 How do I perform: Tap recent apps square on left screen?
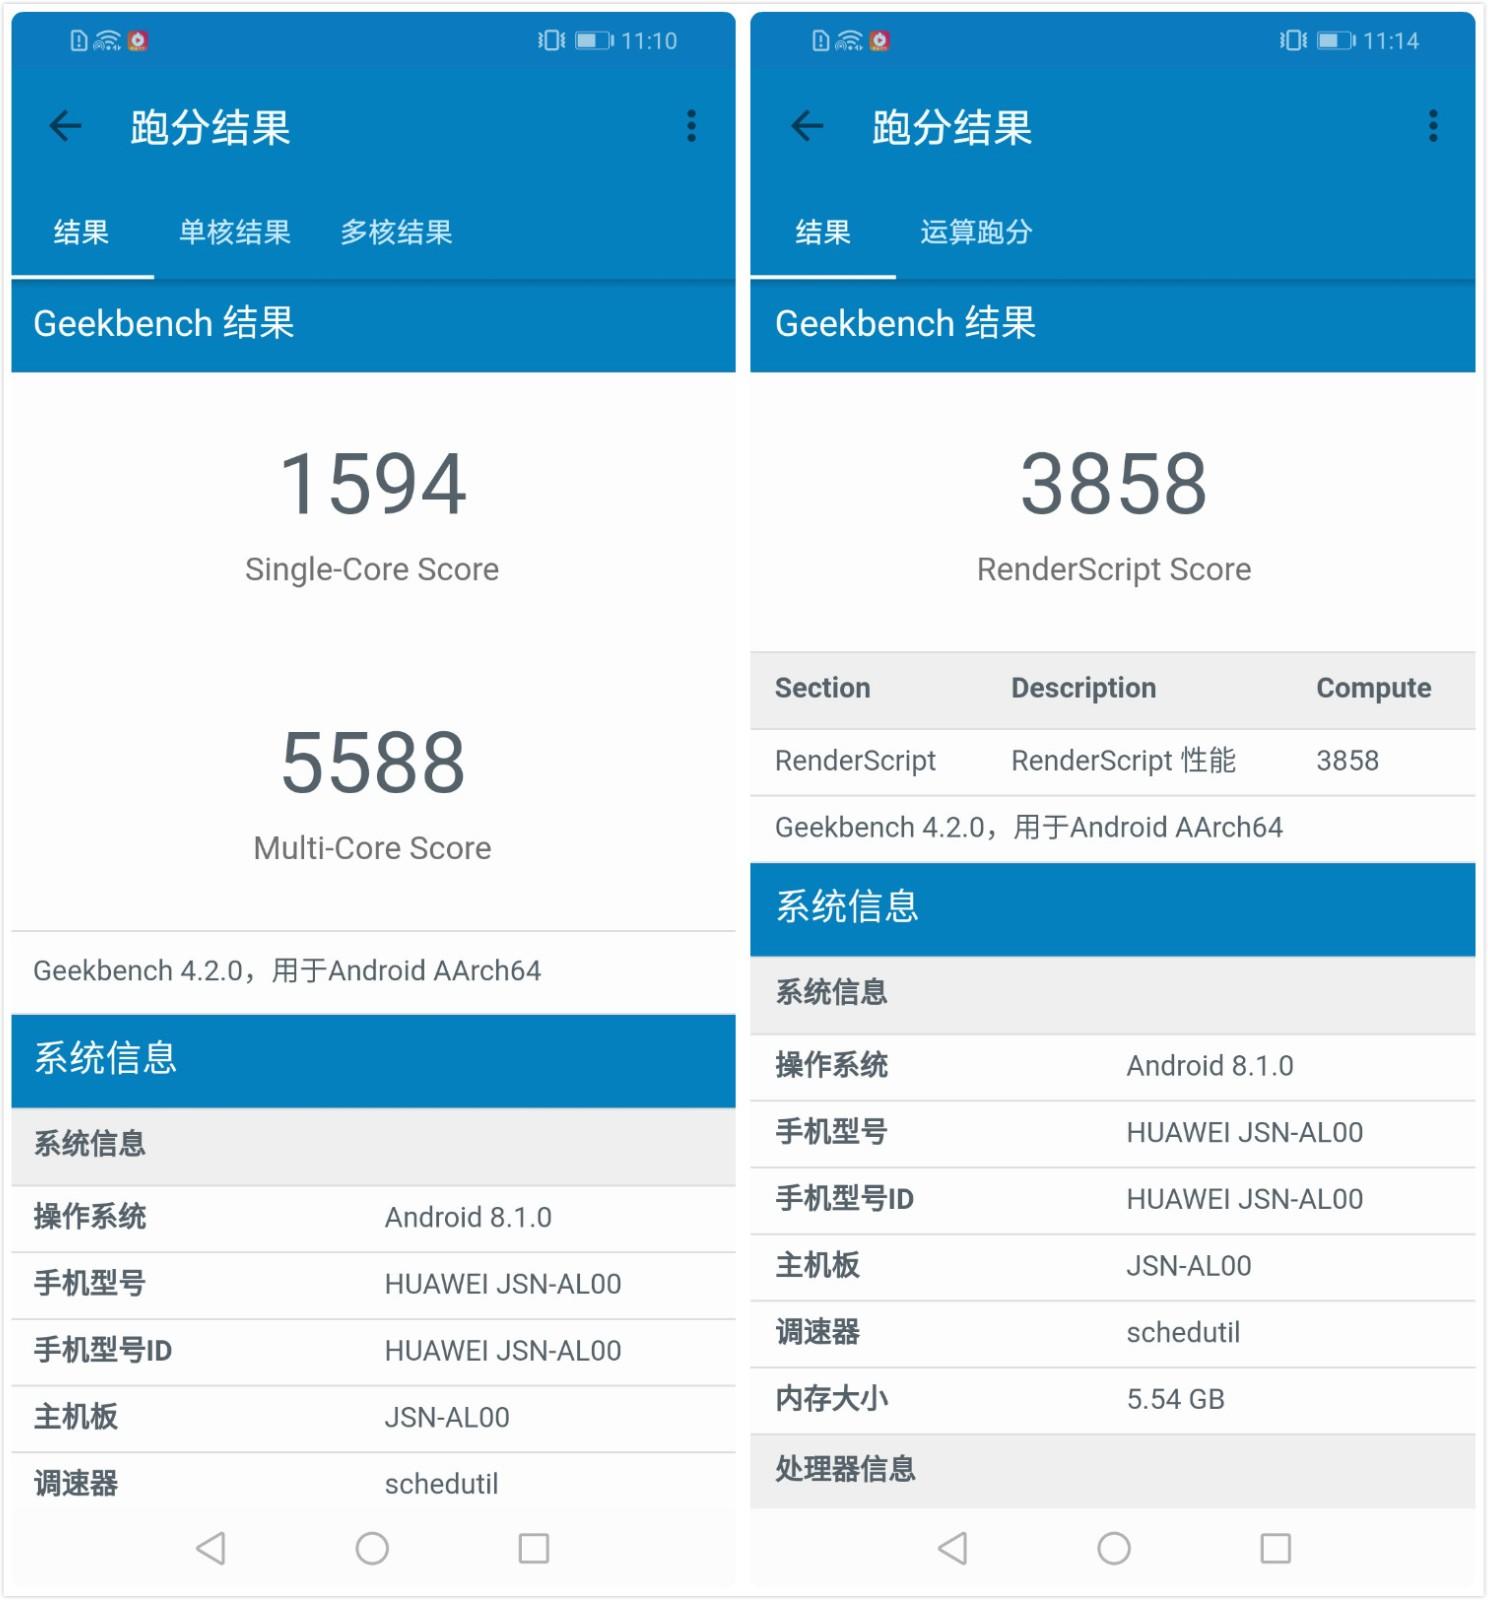534,1548
